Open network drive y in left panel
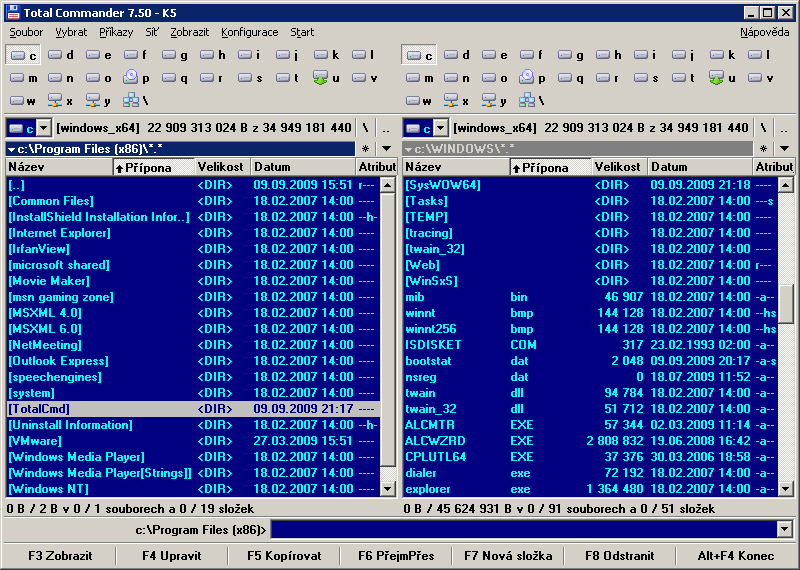 tap(98, 101)
